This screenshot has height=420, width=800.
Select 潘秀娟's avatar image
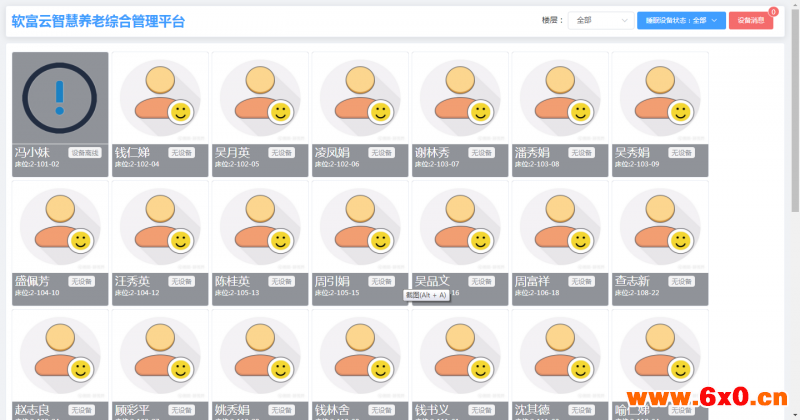[x=560, y=98]
